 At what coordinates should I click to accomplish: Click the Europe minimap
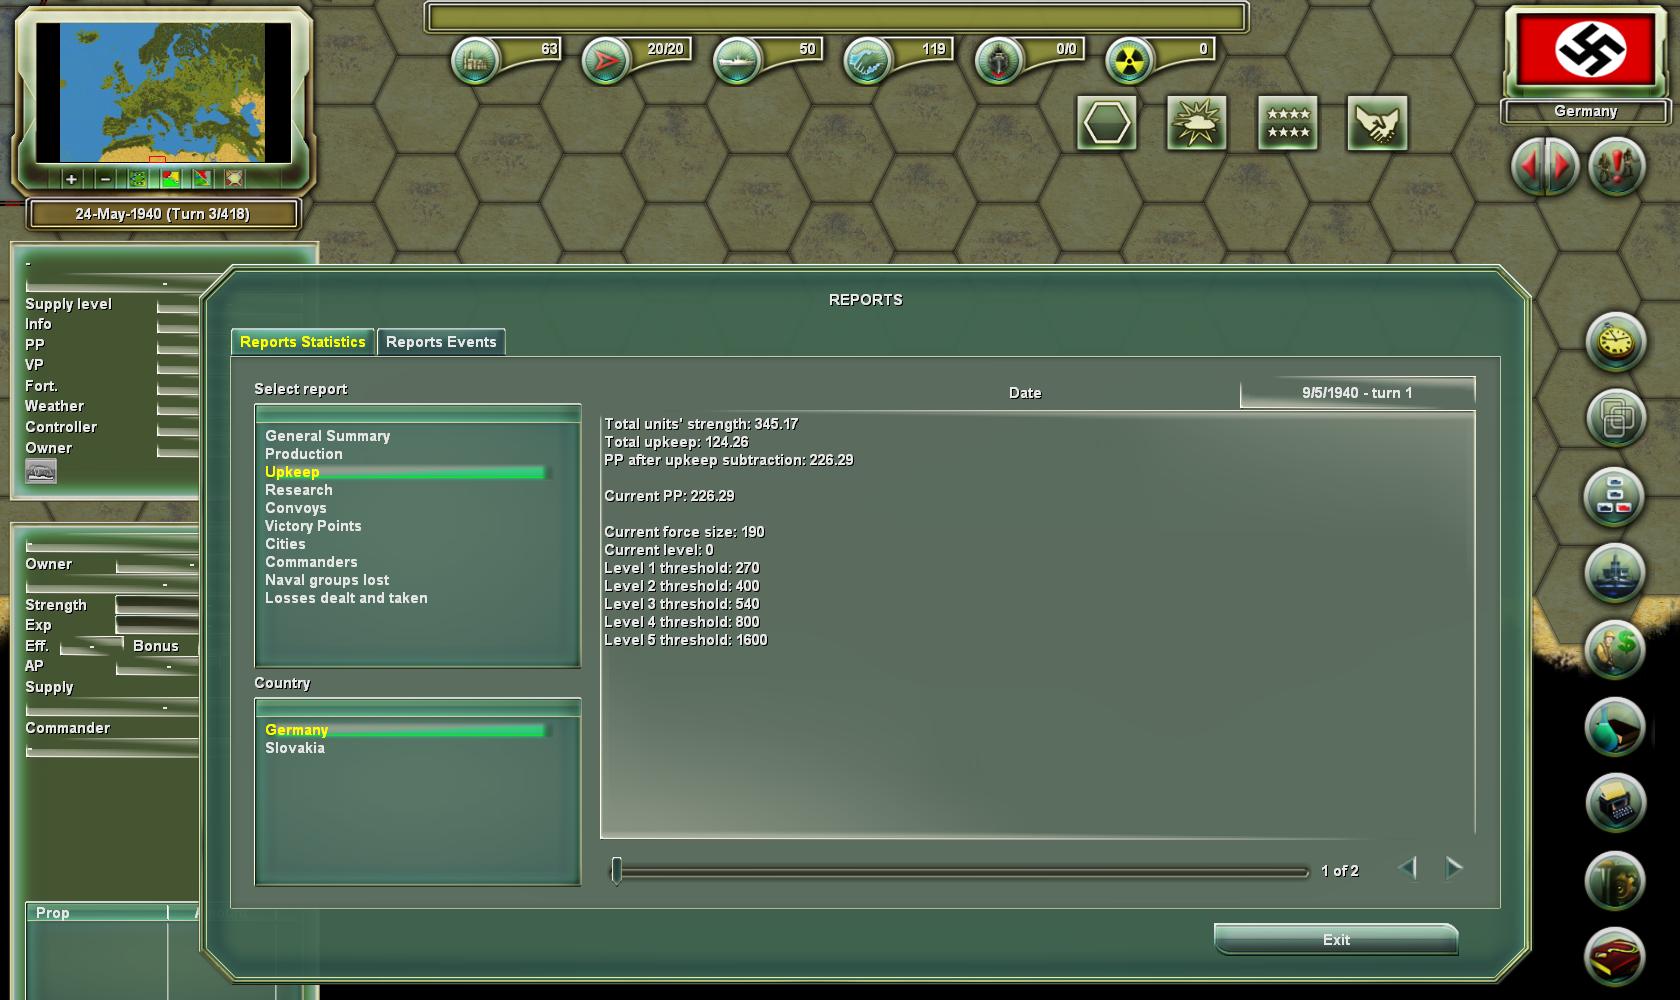[163, 93]
